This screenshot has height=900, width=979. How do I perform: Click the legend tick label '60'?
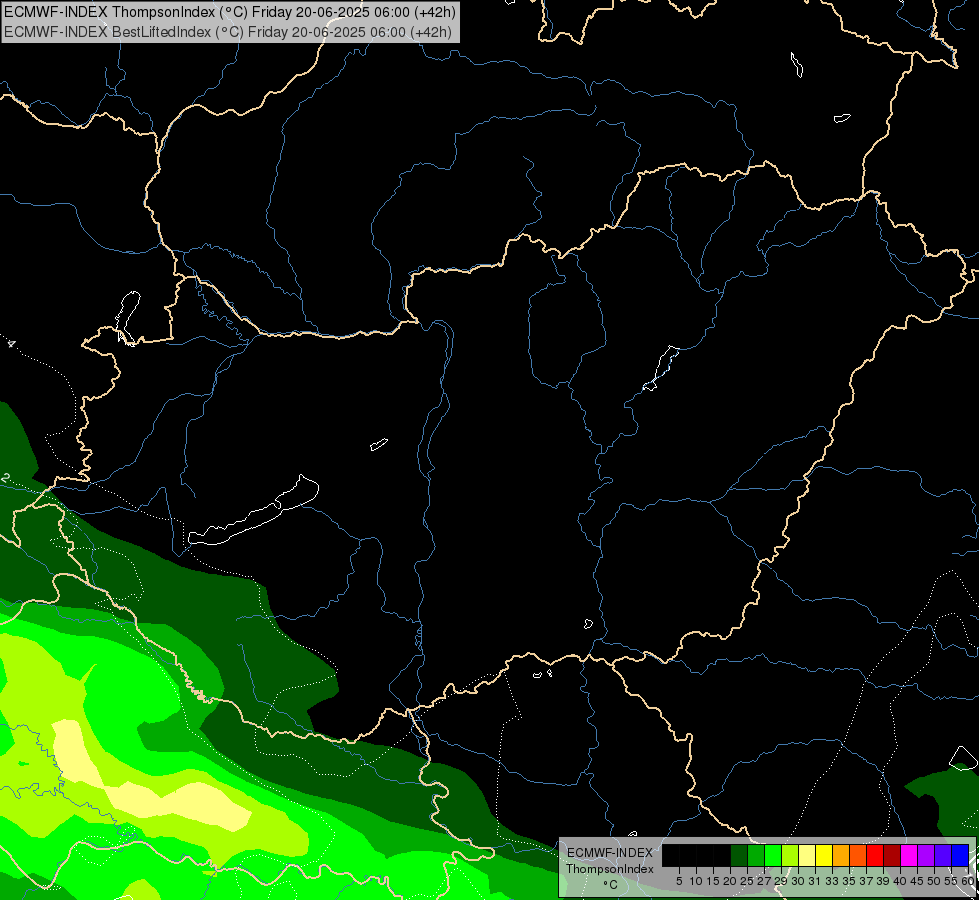tap(968, 881)
